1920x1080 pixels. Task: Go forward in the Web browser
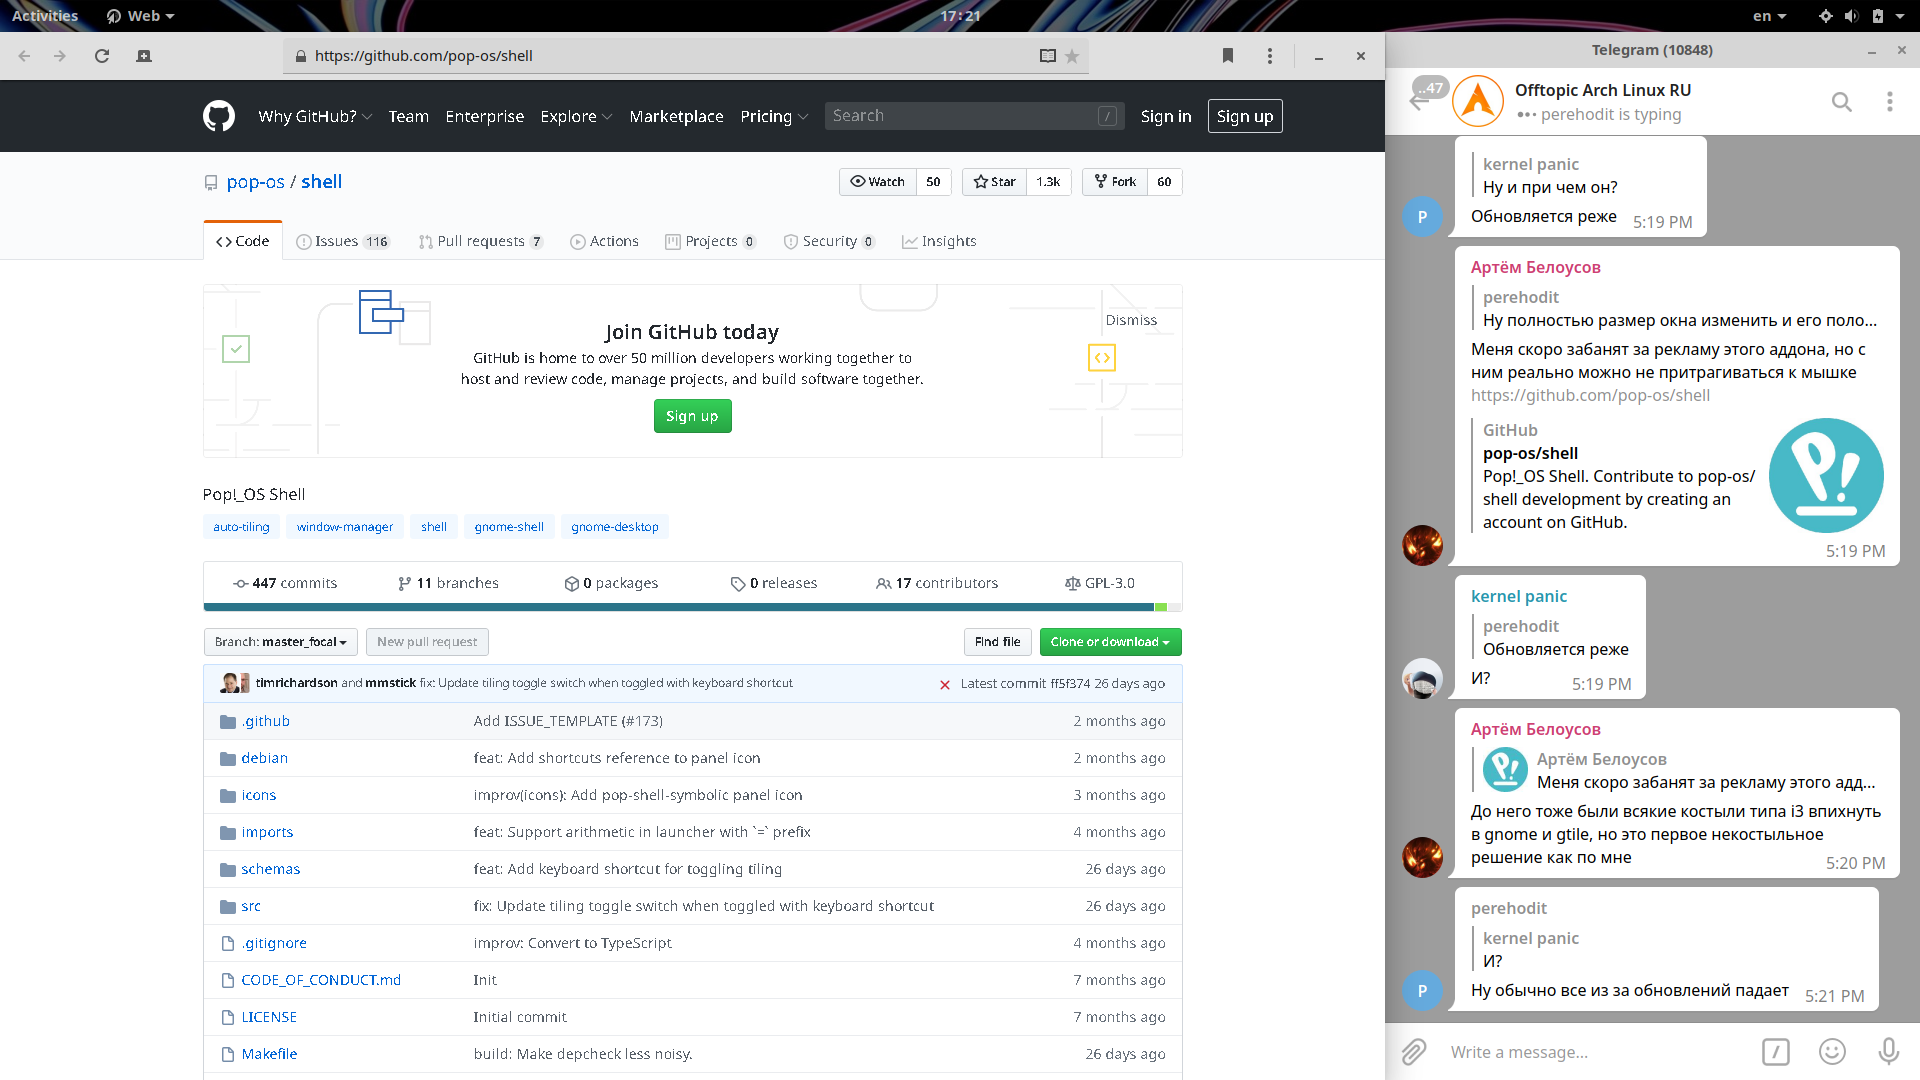coord(60,56)
